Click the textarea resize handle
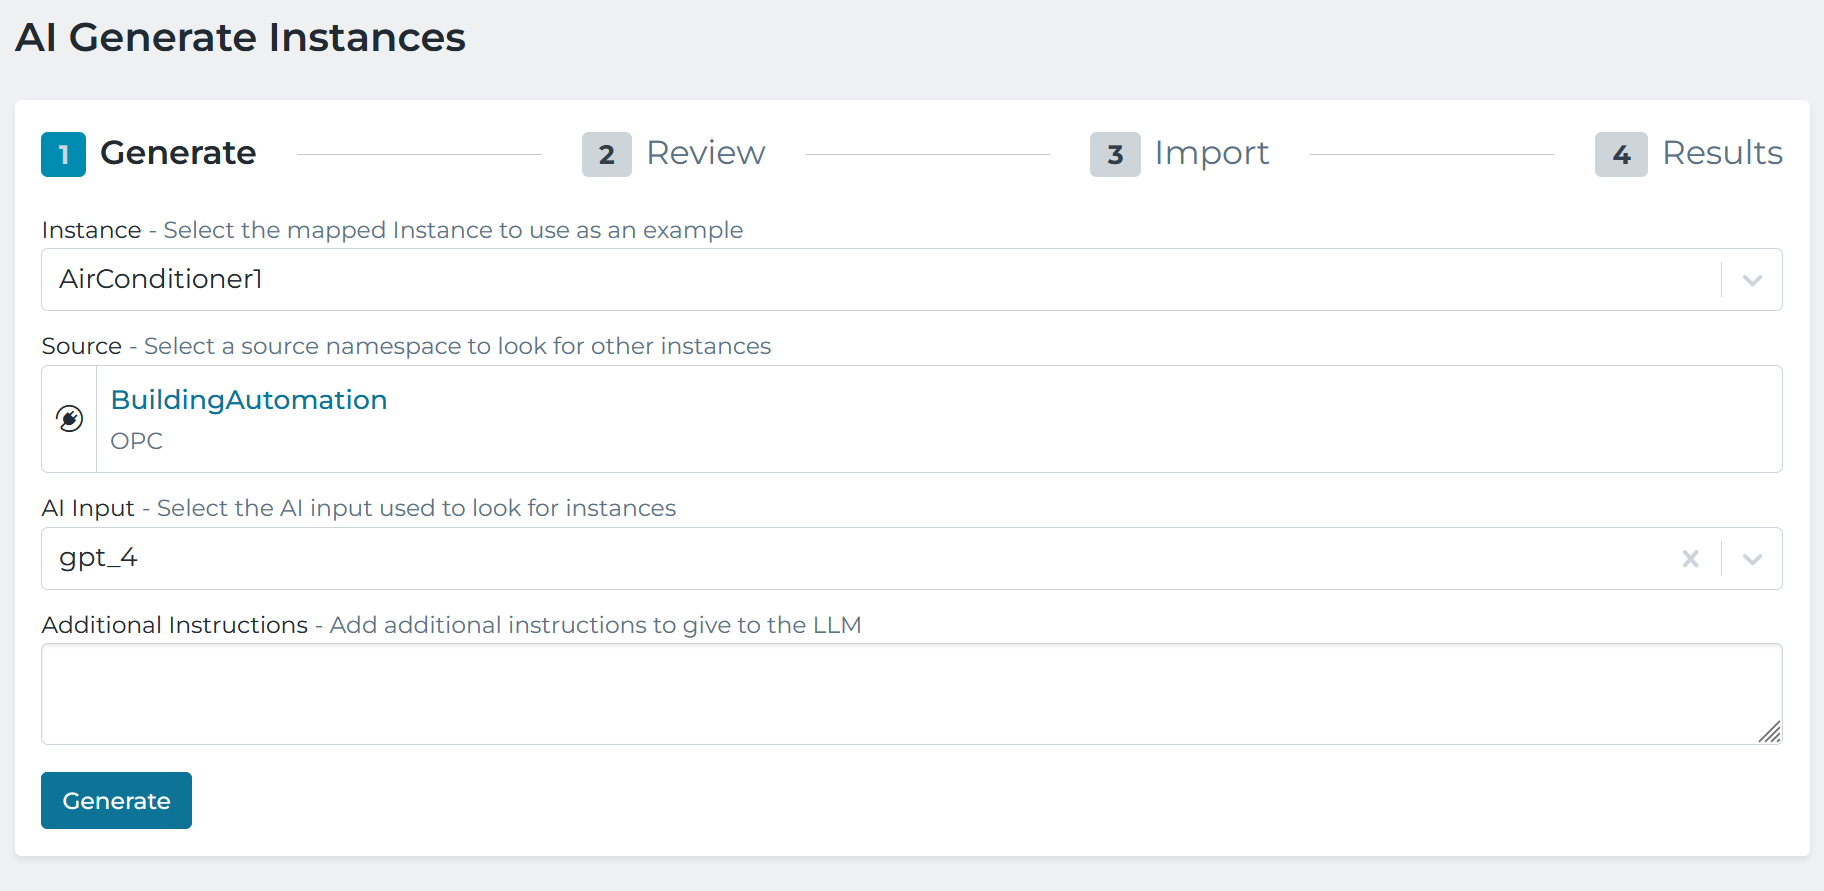The height and width of the screenshot is (891, 1824). tap(1769, 732)
